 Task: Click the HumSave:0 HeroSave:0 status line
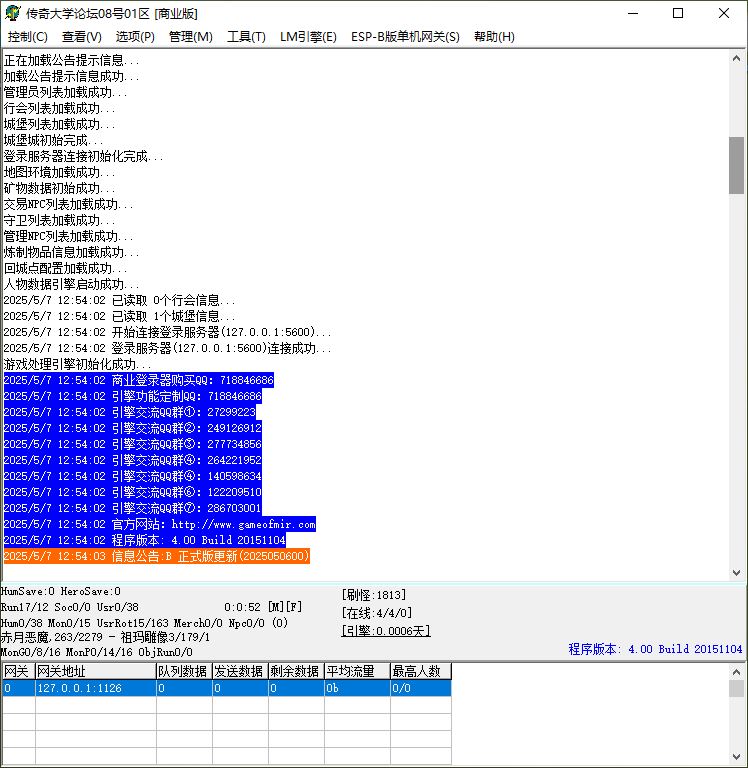[61, 592]
